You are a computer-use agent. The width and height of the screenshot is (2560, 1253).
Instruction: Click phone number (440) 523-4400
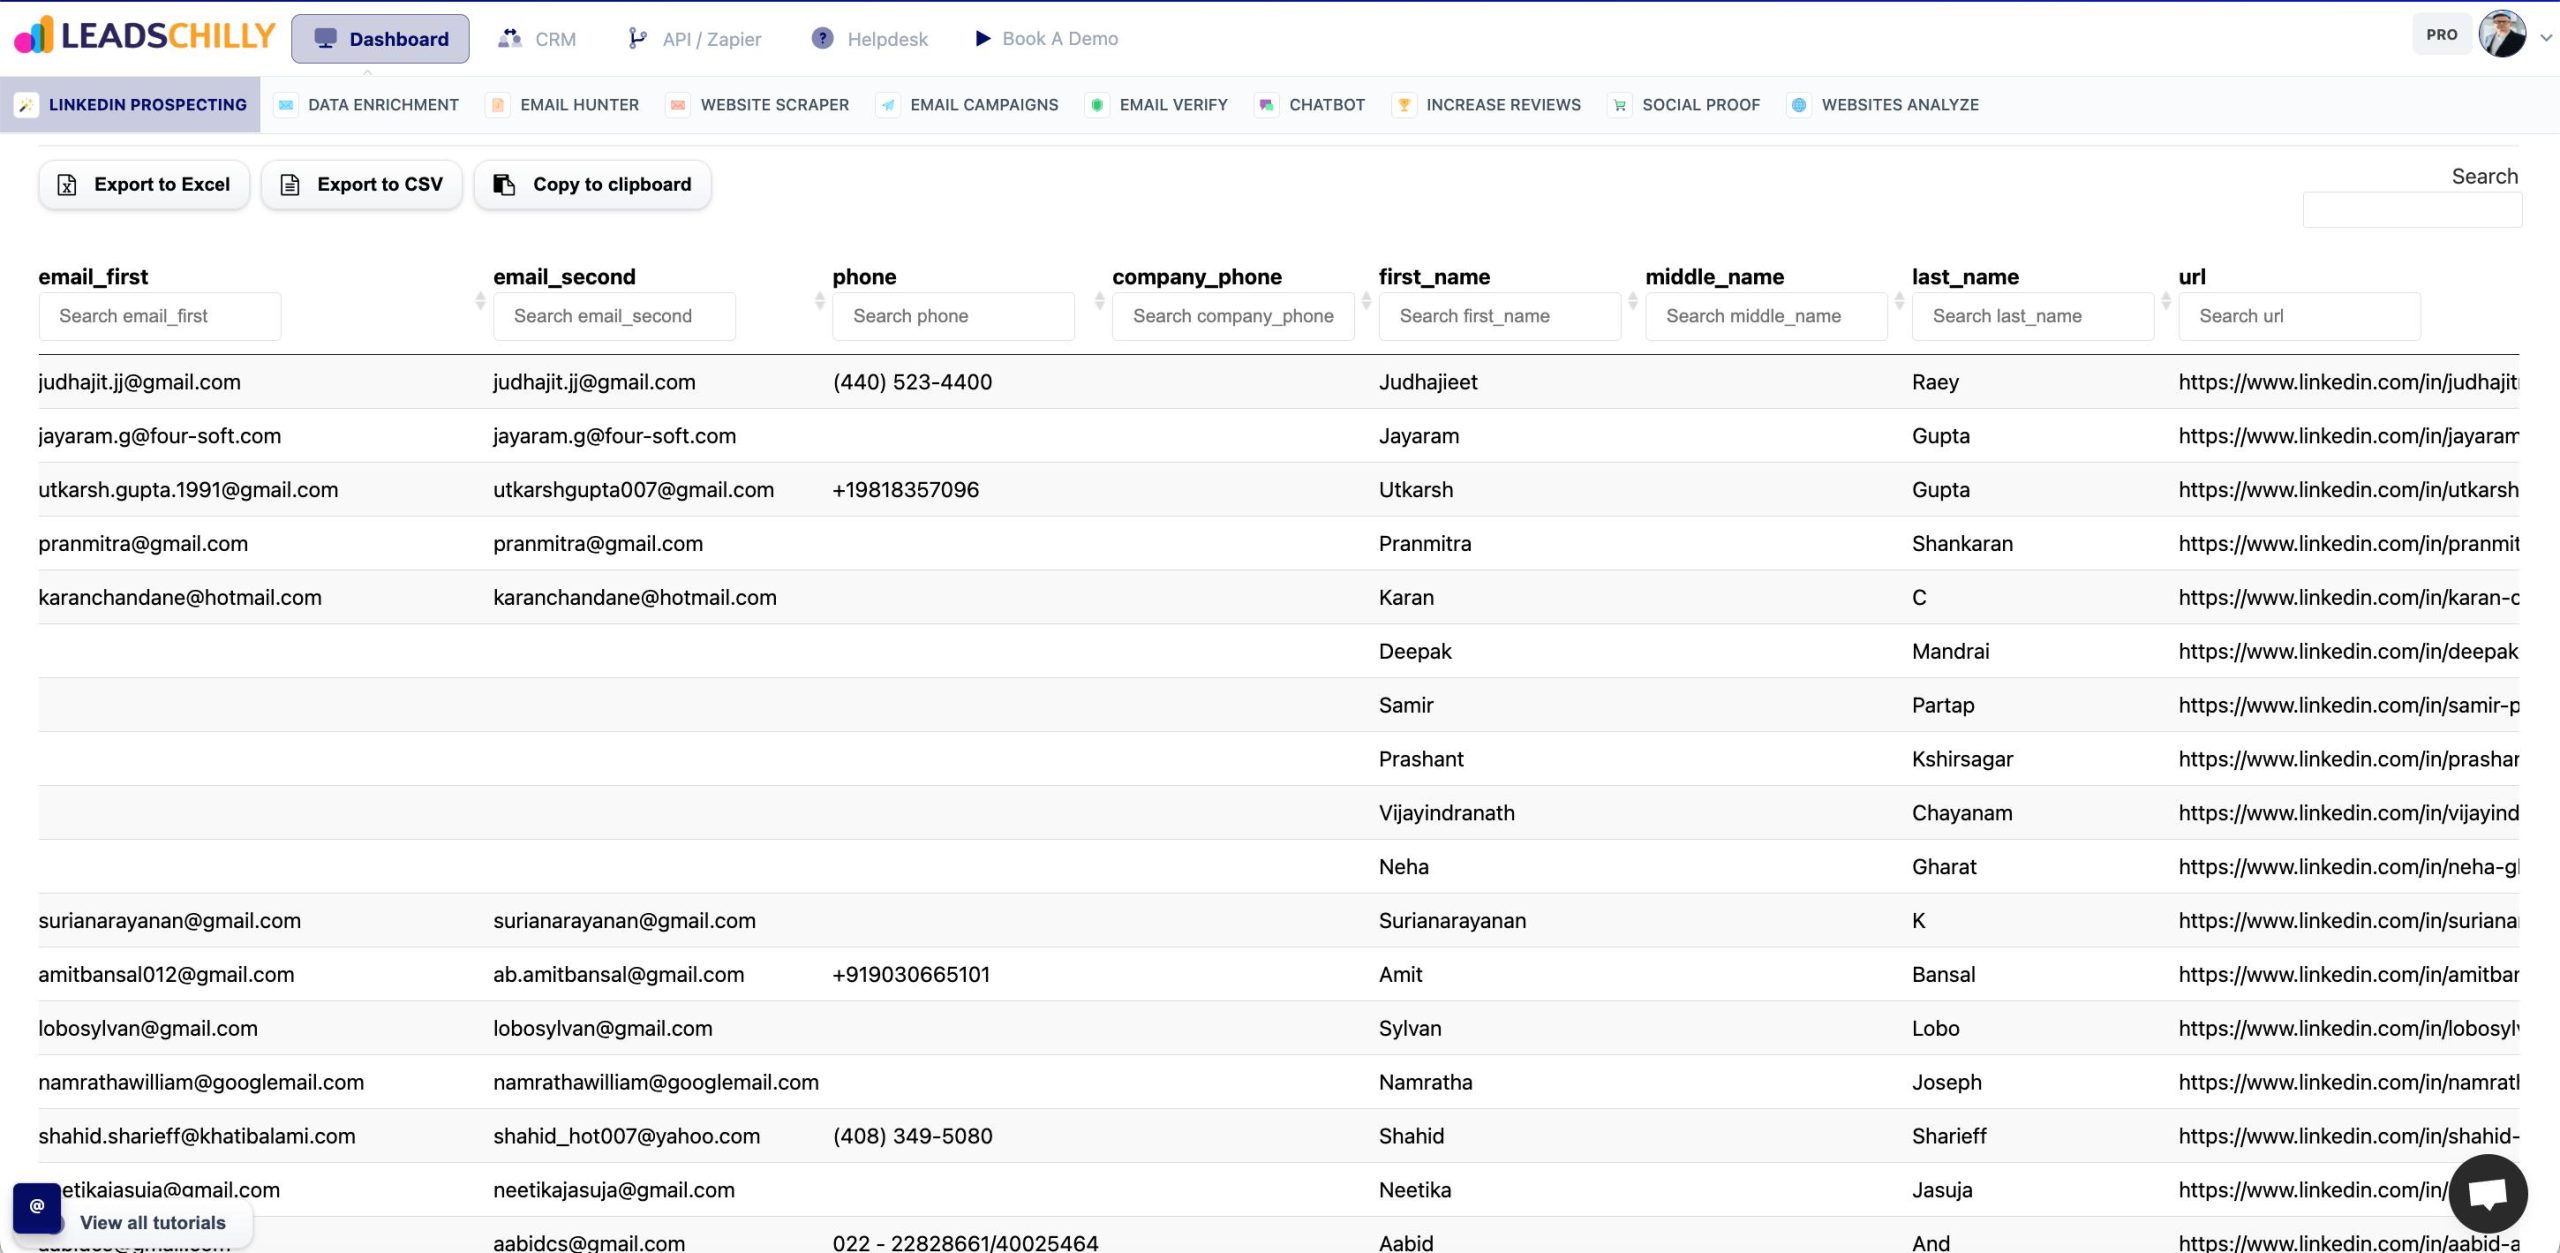click(912, 382)
